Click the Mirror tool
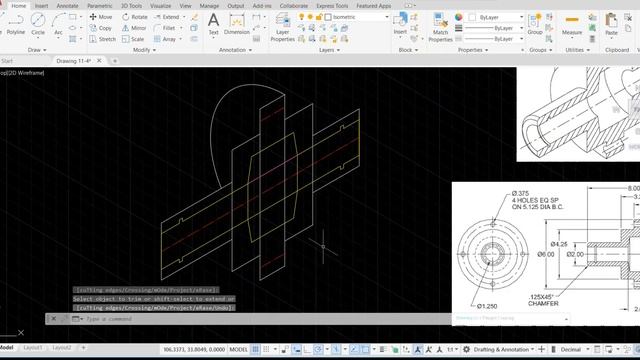 [134, 28]
